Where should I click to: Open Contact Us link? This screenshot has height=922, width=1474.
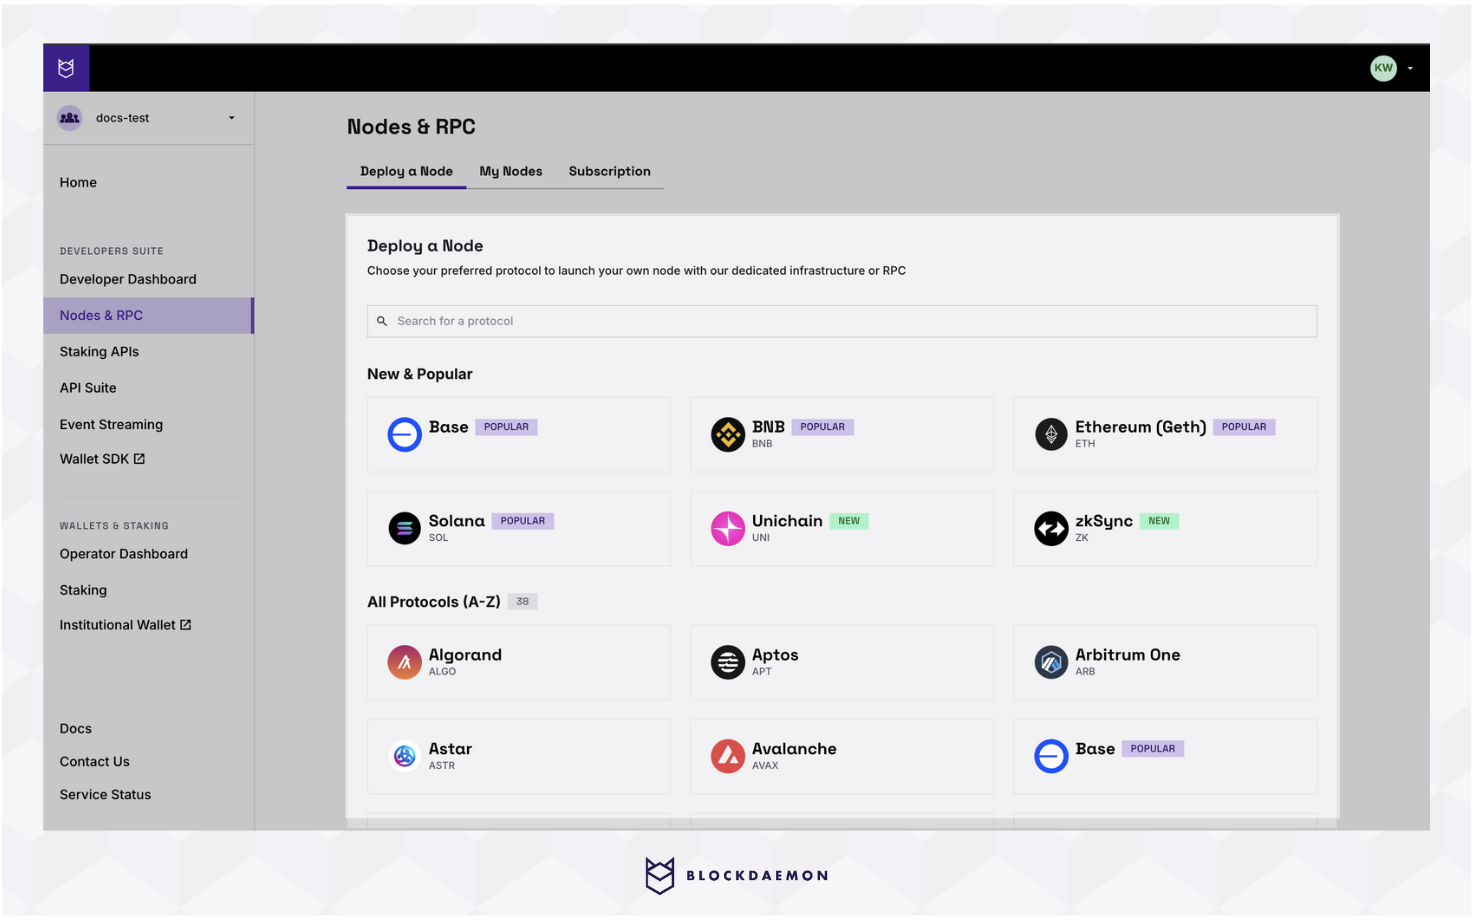(x=95, y=762)
